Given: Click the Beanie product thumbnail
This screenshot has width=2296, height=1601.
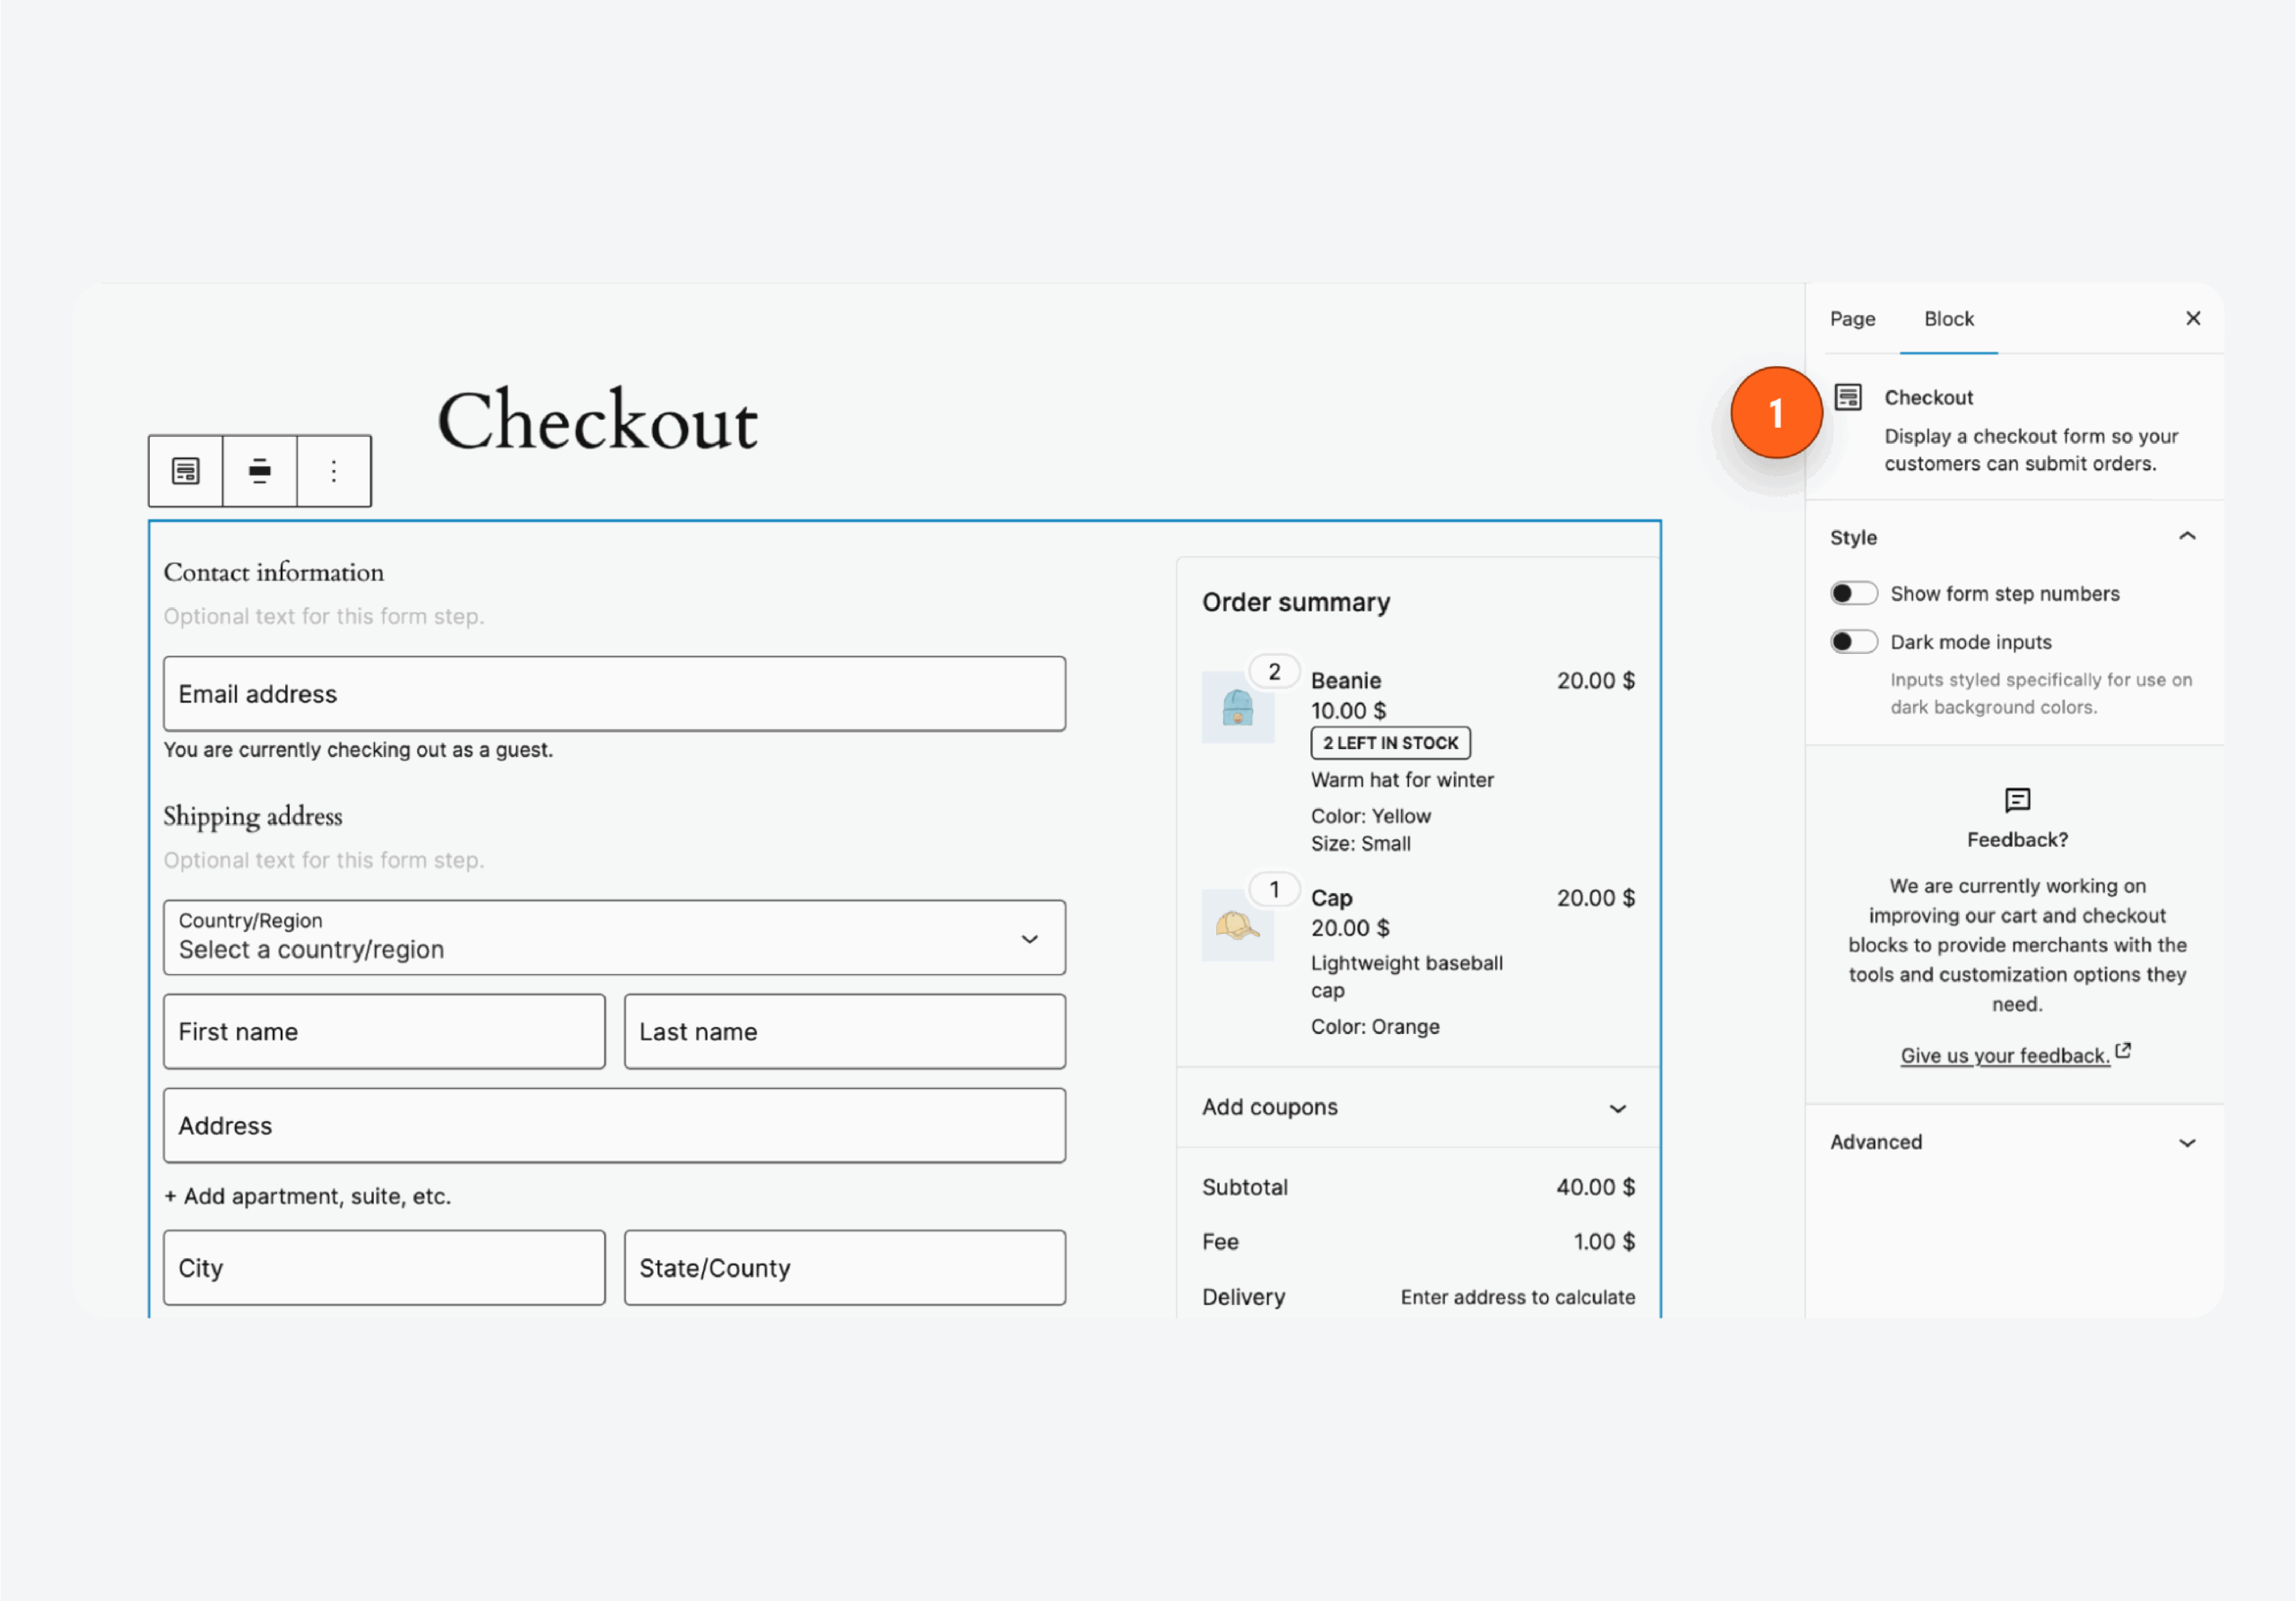Looking at the screenshot, I should [1239, 708].
